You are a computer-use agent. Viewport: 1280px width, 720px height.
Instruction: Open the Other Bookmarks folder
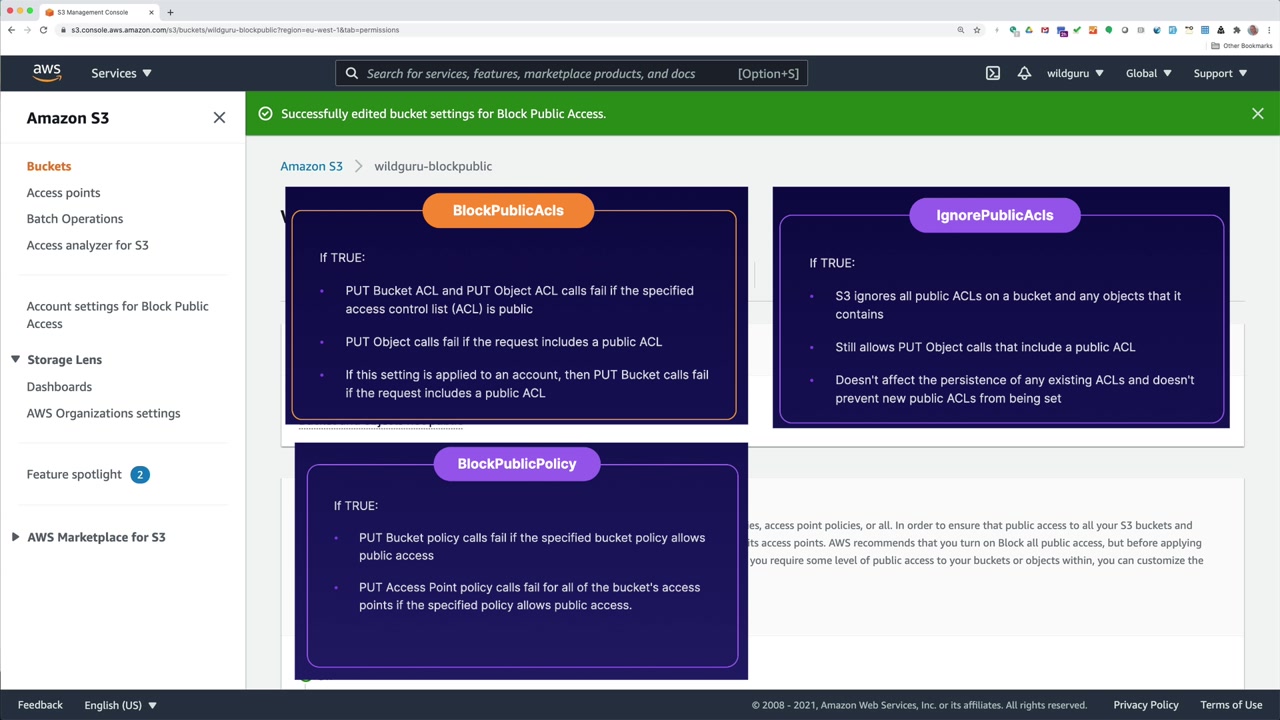coord(1242,46)
